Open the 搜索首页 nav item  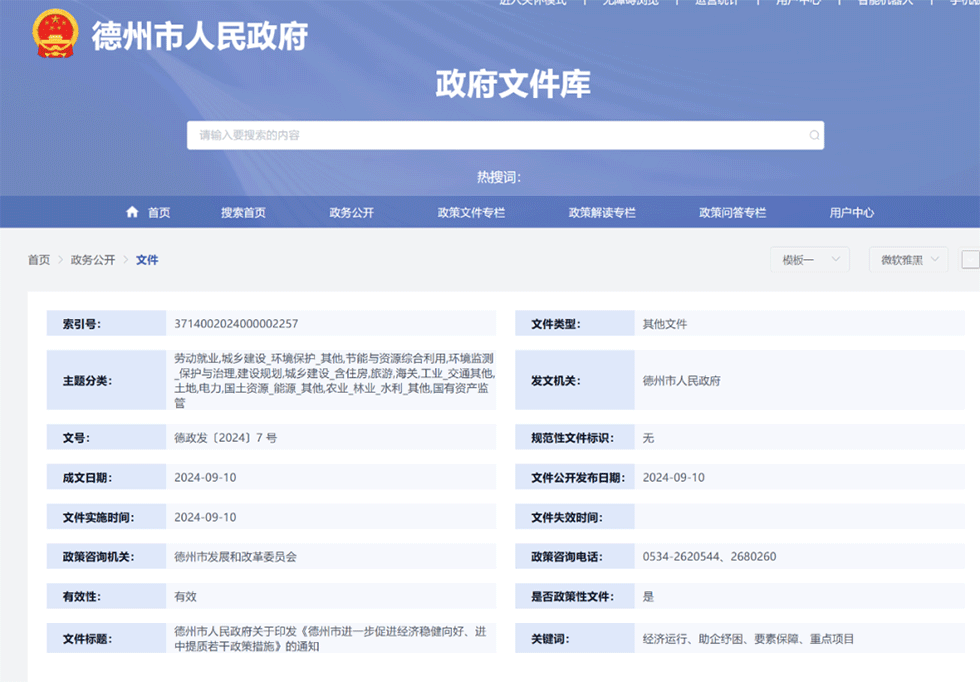(243, 212)
